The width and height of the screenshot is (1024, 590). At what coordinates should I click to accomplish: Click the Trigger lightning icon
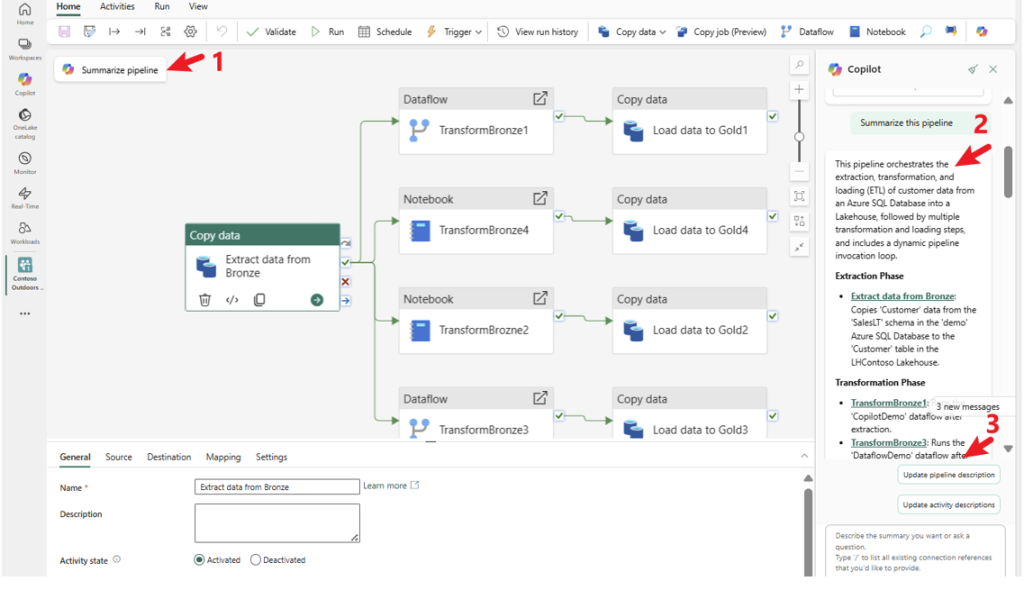coord(431,31)
